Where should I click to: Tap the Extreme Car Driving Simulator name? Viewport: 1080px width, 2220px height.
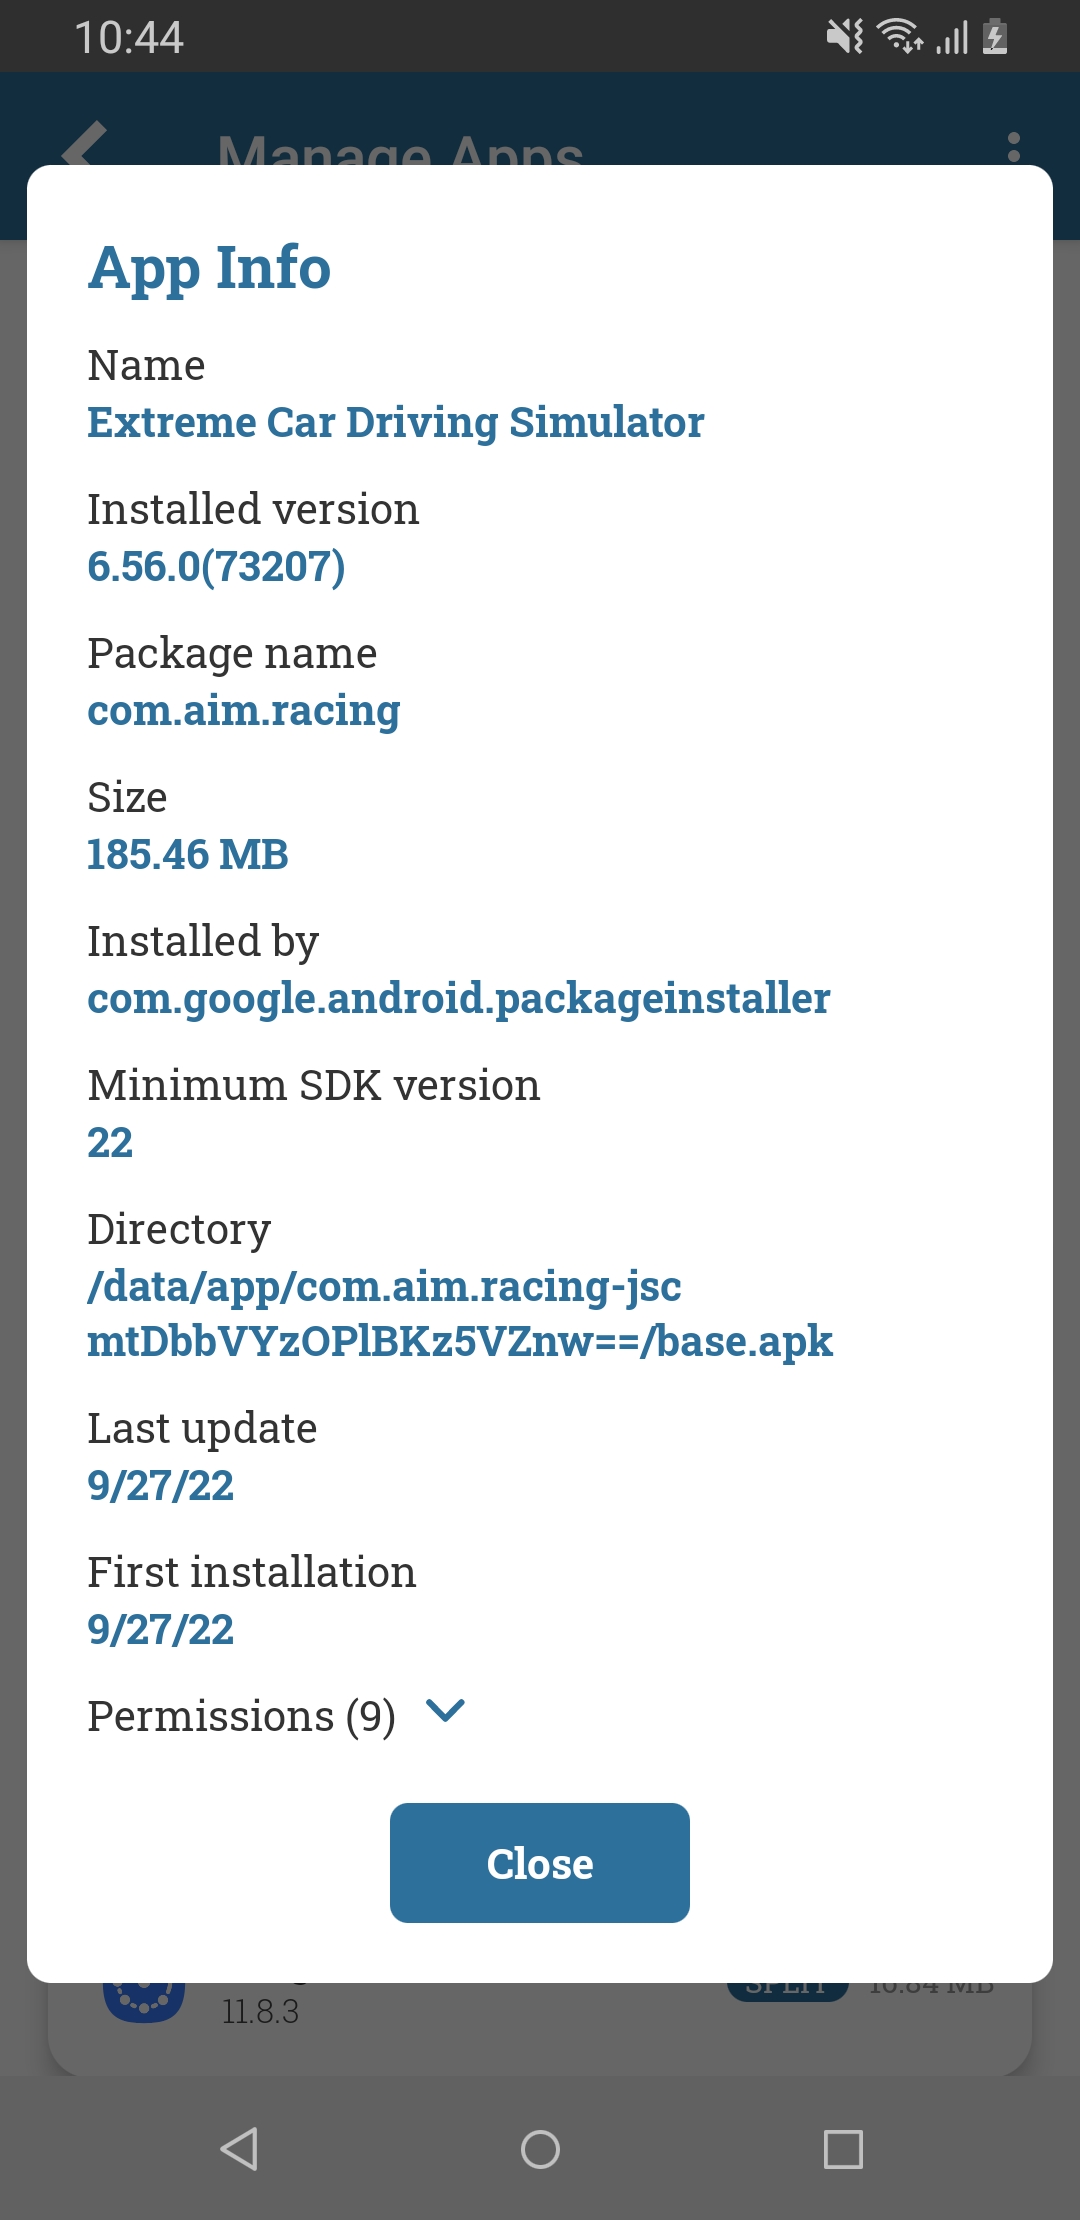pyautogui.click(x=395, y=422)
